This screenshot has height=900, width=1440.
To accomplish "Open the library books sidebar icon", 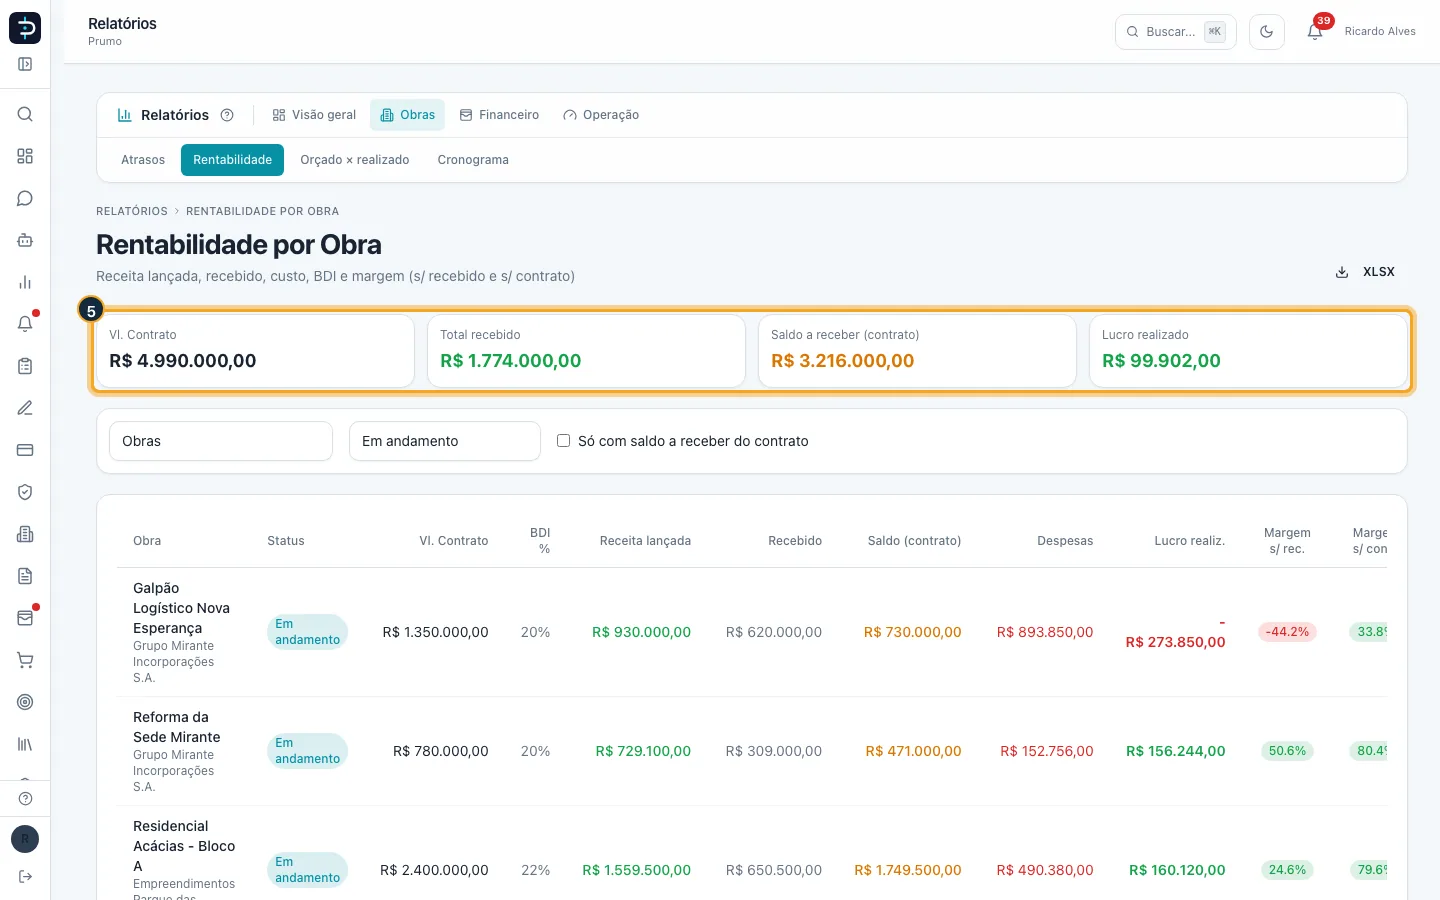I will (25, 744).
